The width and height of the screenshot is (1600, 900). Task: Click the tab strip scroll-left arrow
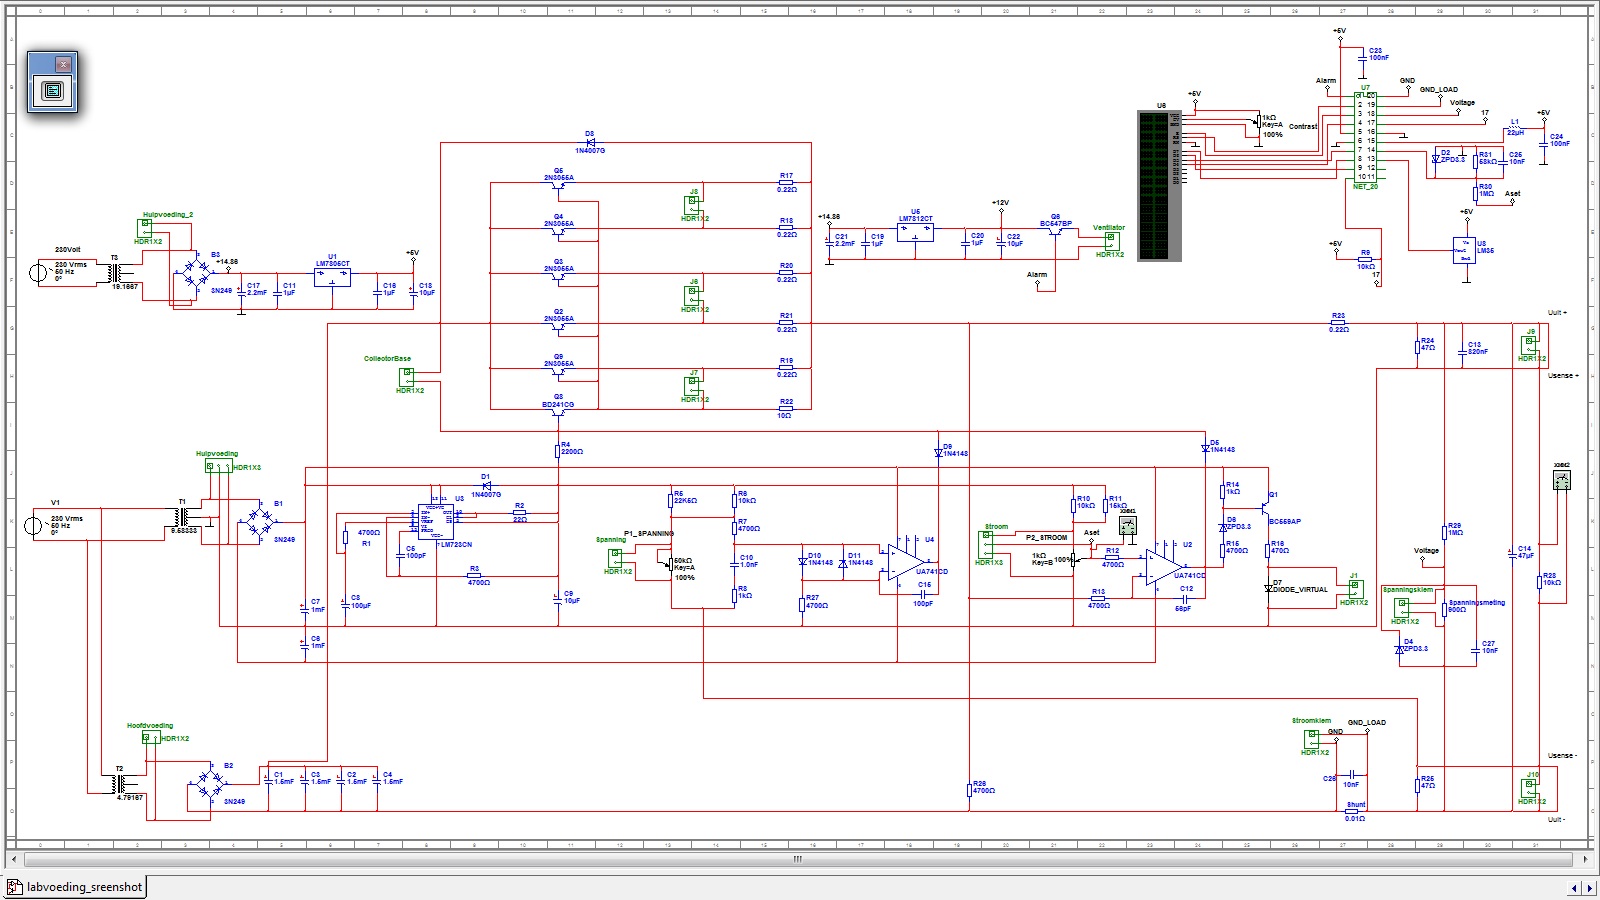1574,888
